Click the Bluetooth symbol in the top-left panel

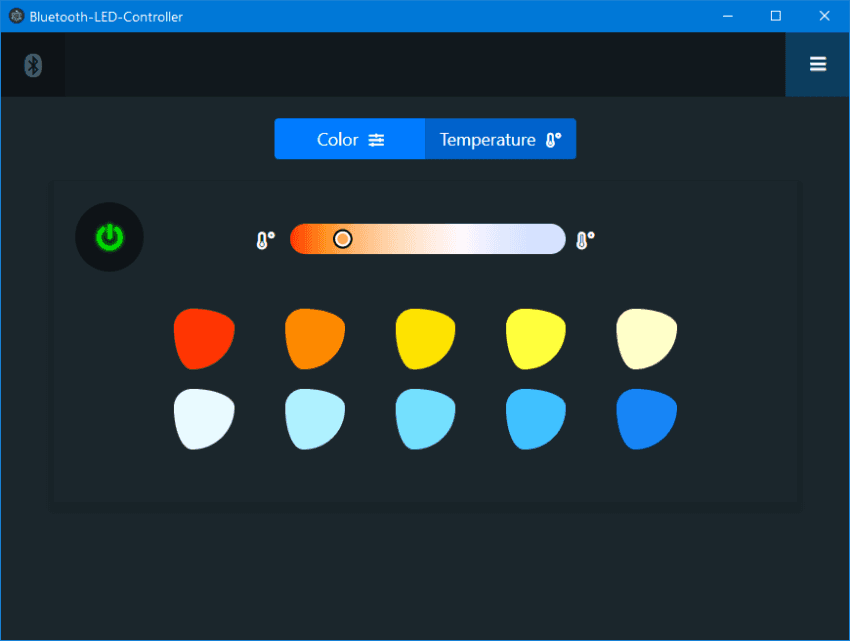click(33, 65)
